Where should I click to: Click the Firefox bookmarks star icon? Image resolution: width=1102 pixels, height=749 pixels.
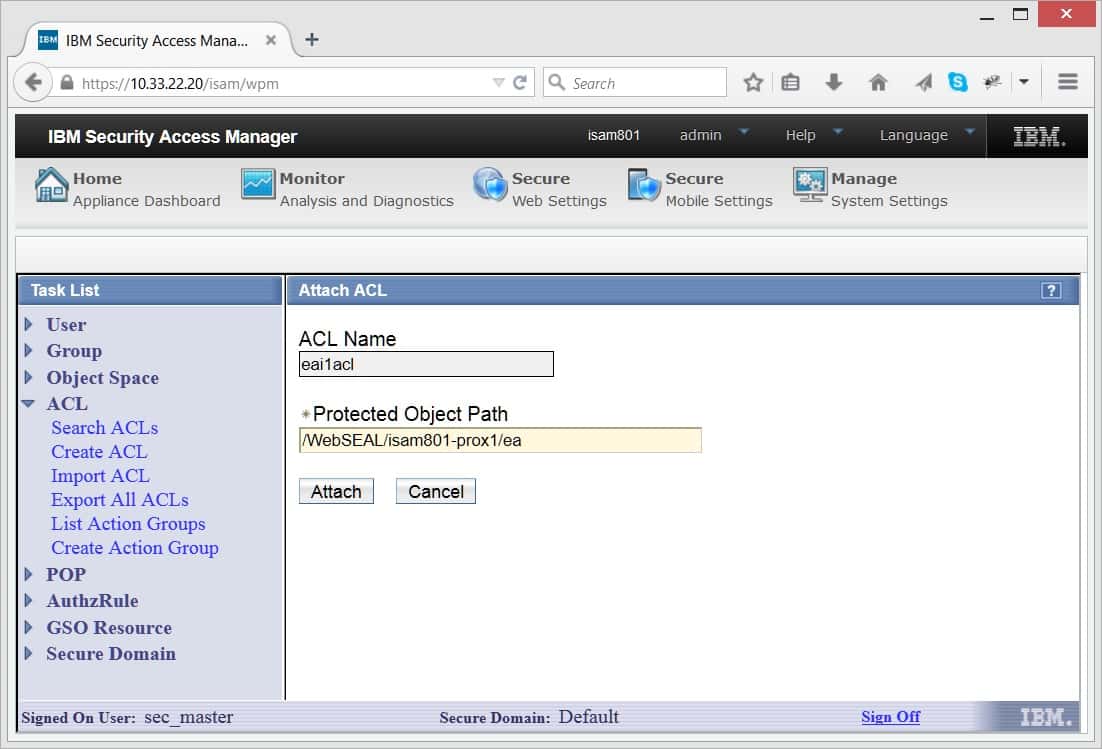coord(753,81)
